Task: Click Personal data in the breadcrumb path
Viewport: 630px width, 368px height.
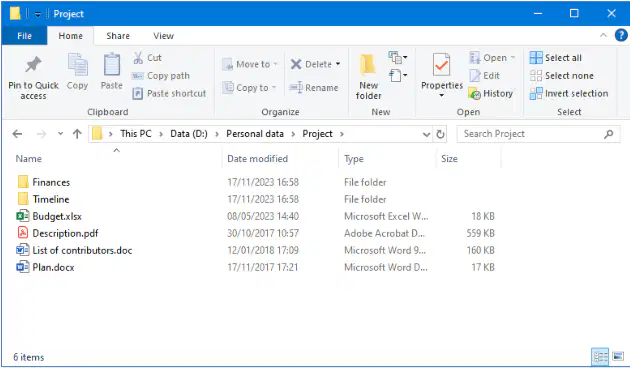Action: click(x=255, y=134)
